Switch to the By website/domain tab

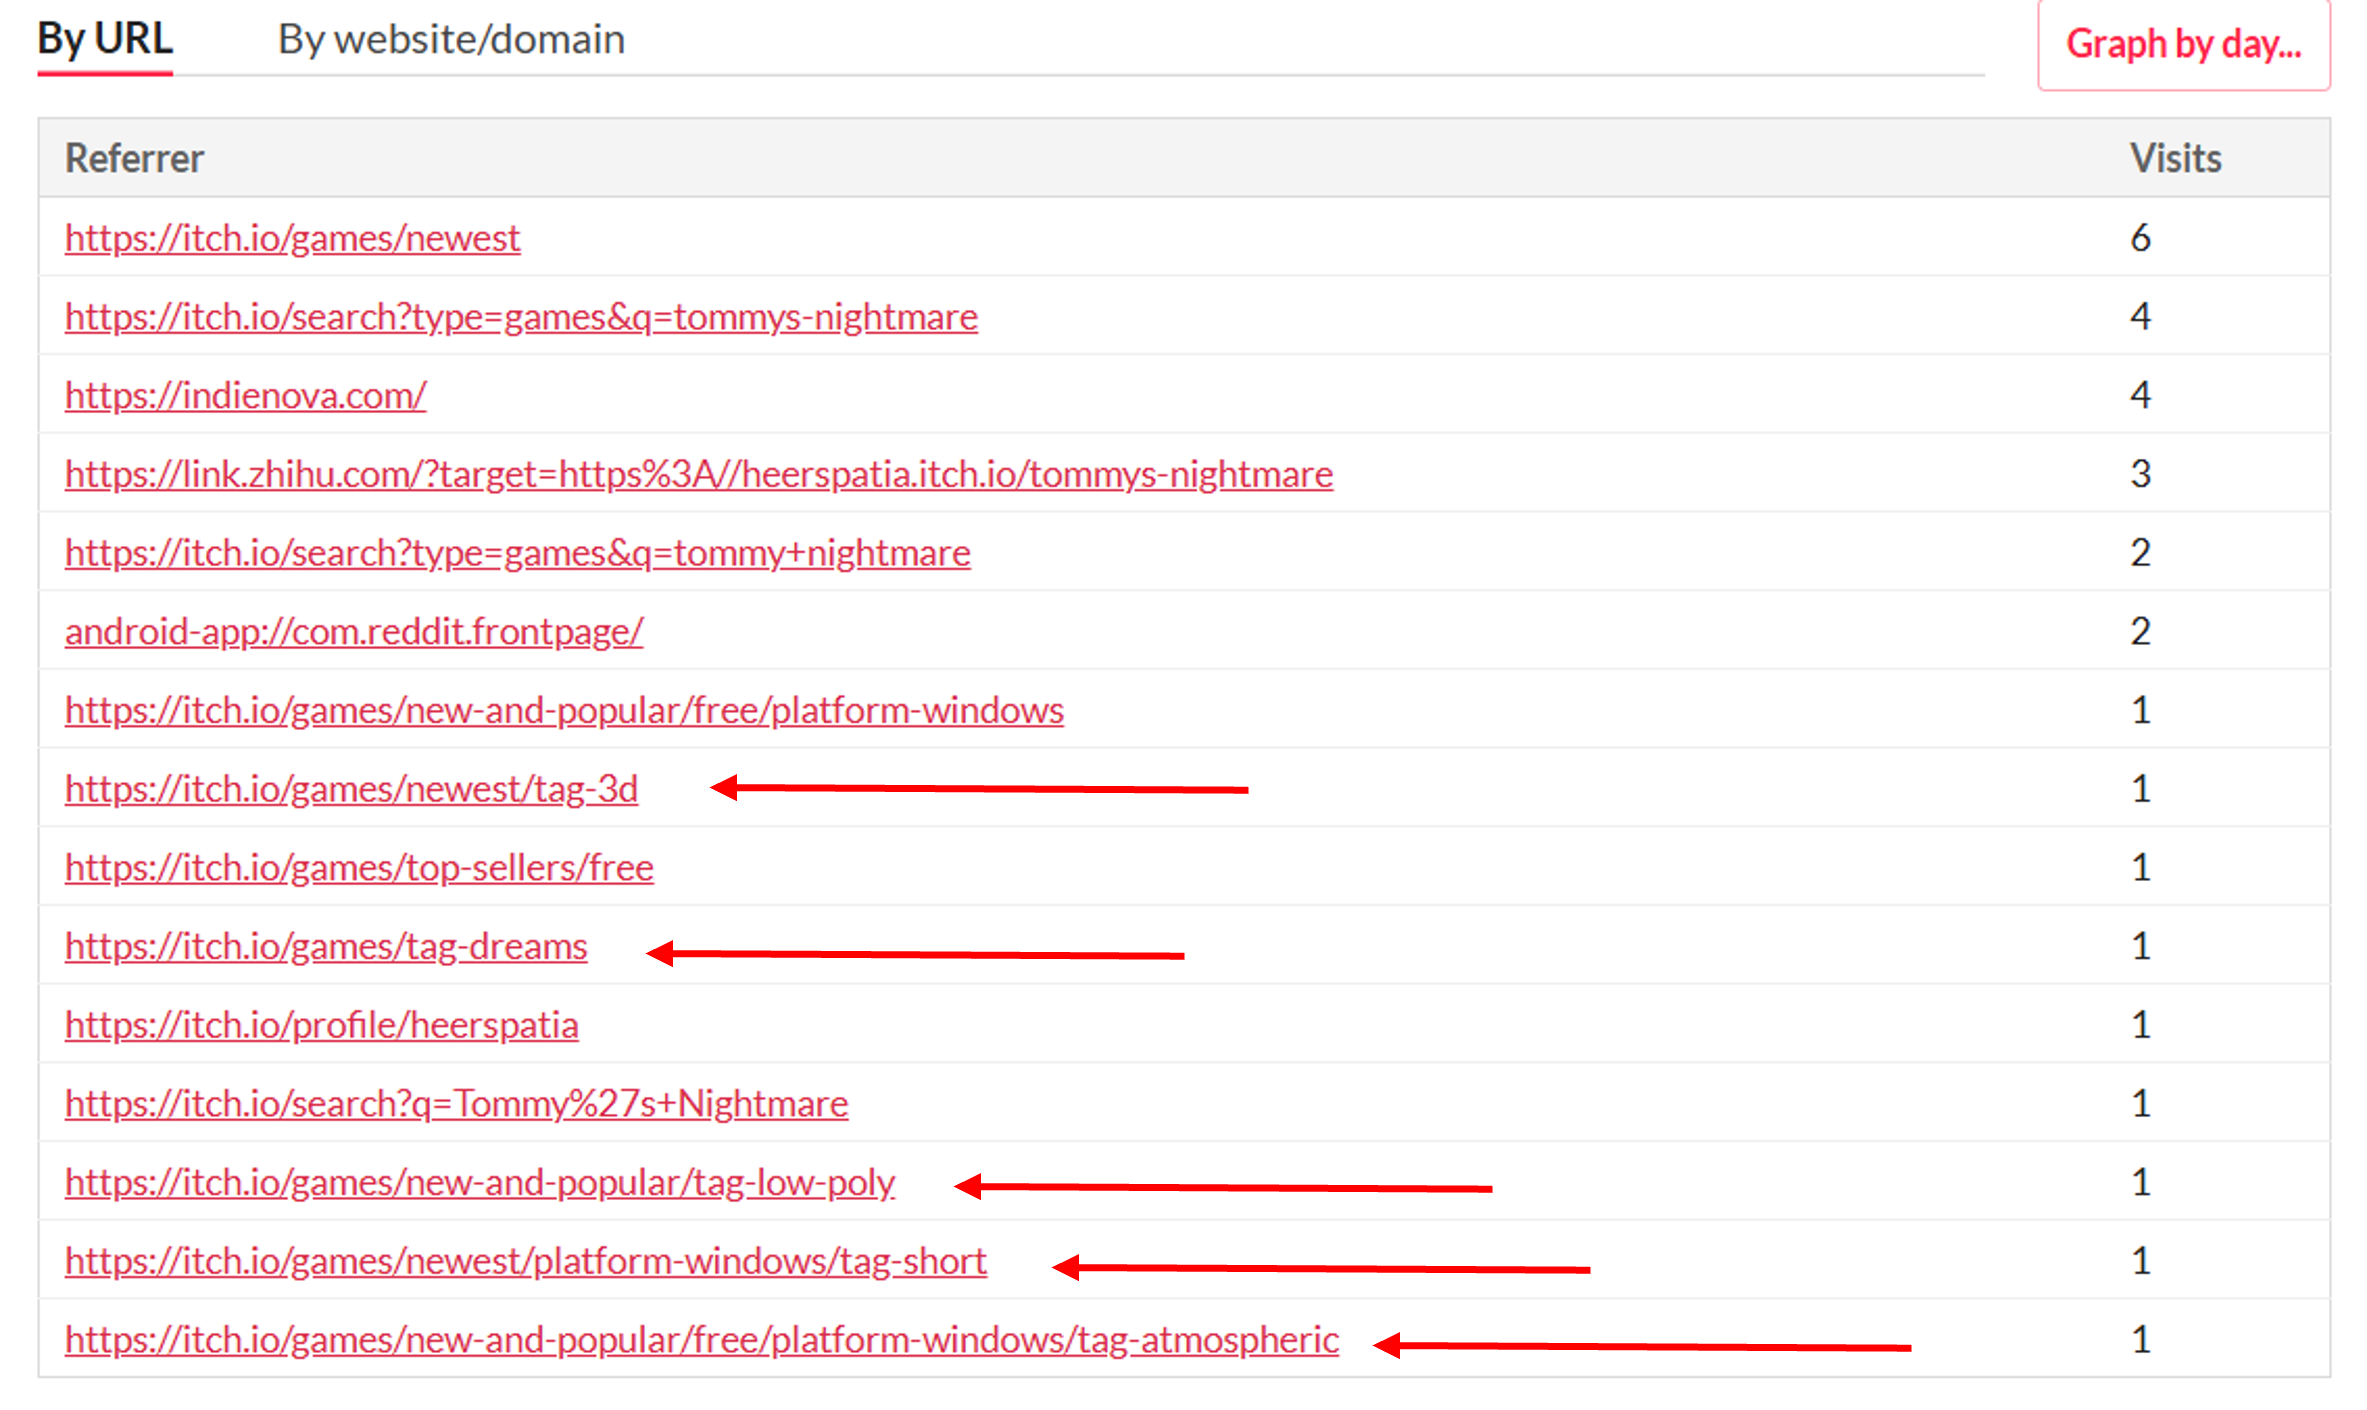451,40
